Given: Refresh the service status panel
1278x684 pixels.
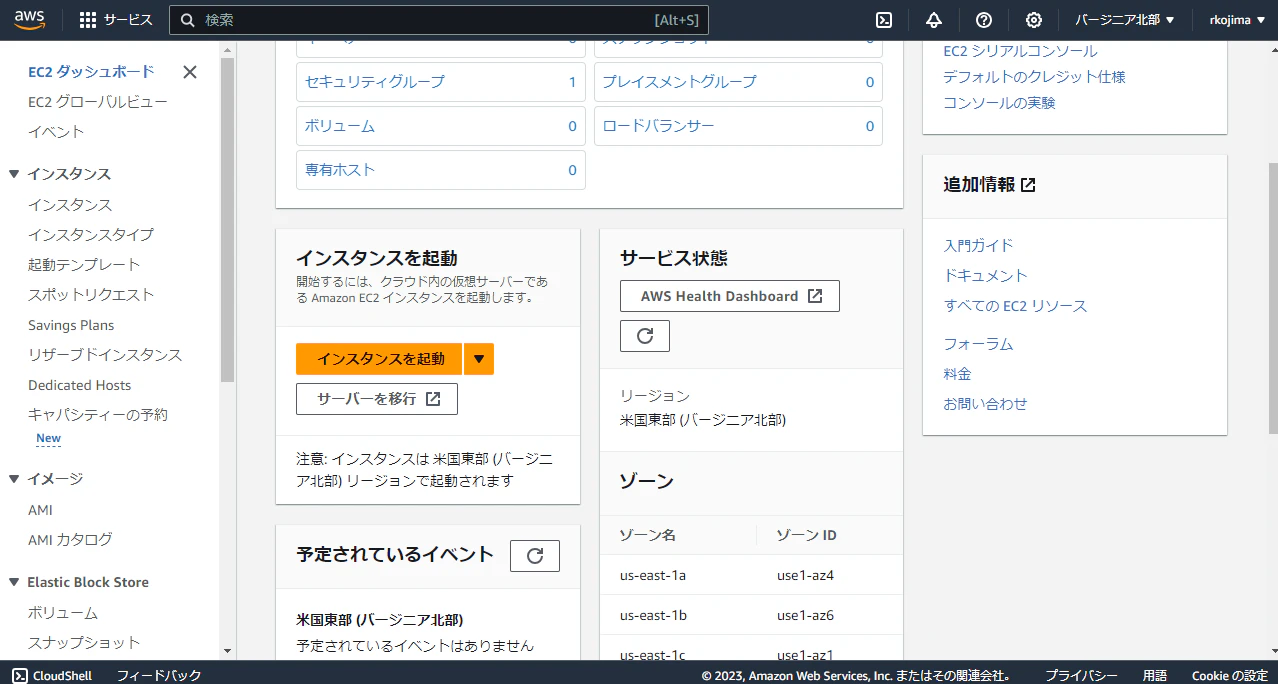Looking at the screenshot, I should click(x=645, y=336).
